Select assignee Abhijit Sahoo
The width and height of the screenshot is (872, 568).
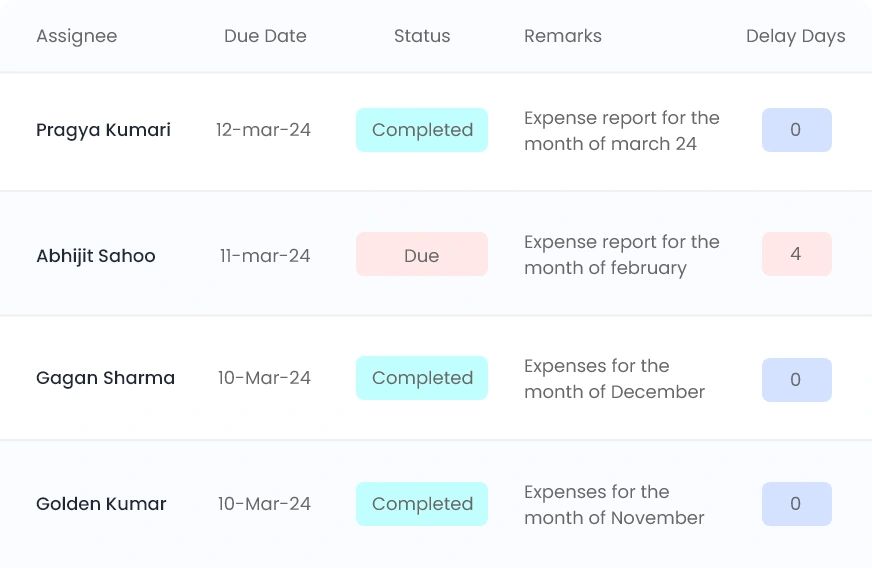96,256
